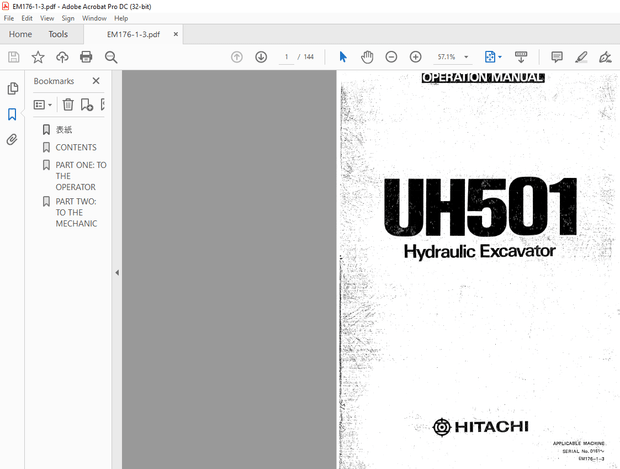The image size is (620, 469).
Task: Click the upload to cloud icon
Action: coord(62,57)
